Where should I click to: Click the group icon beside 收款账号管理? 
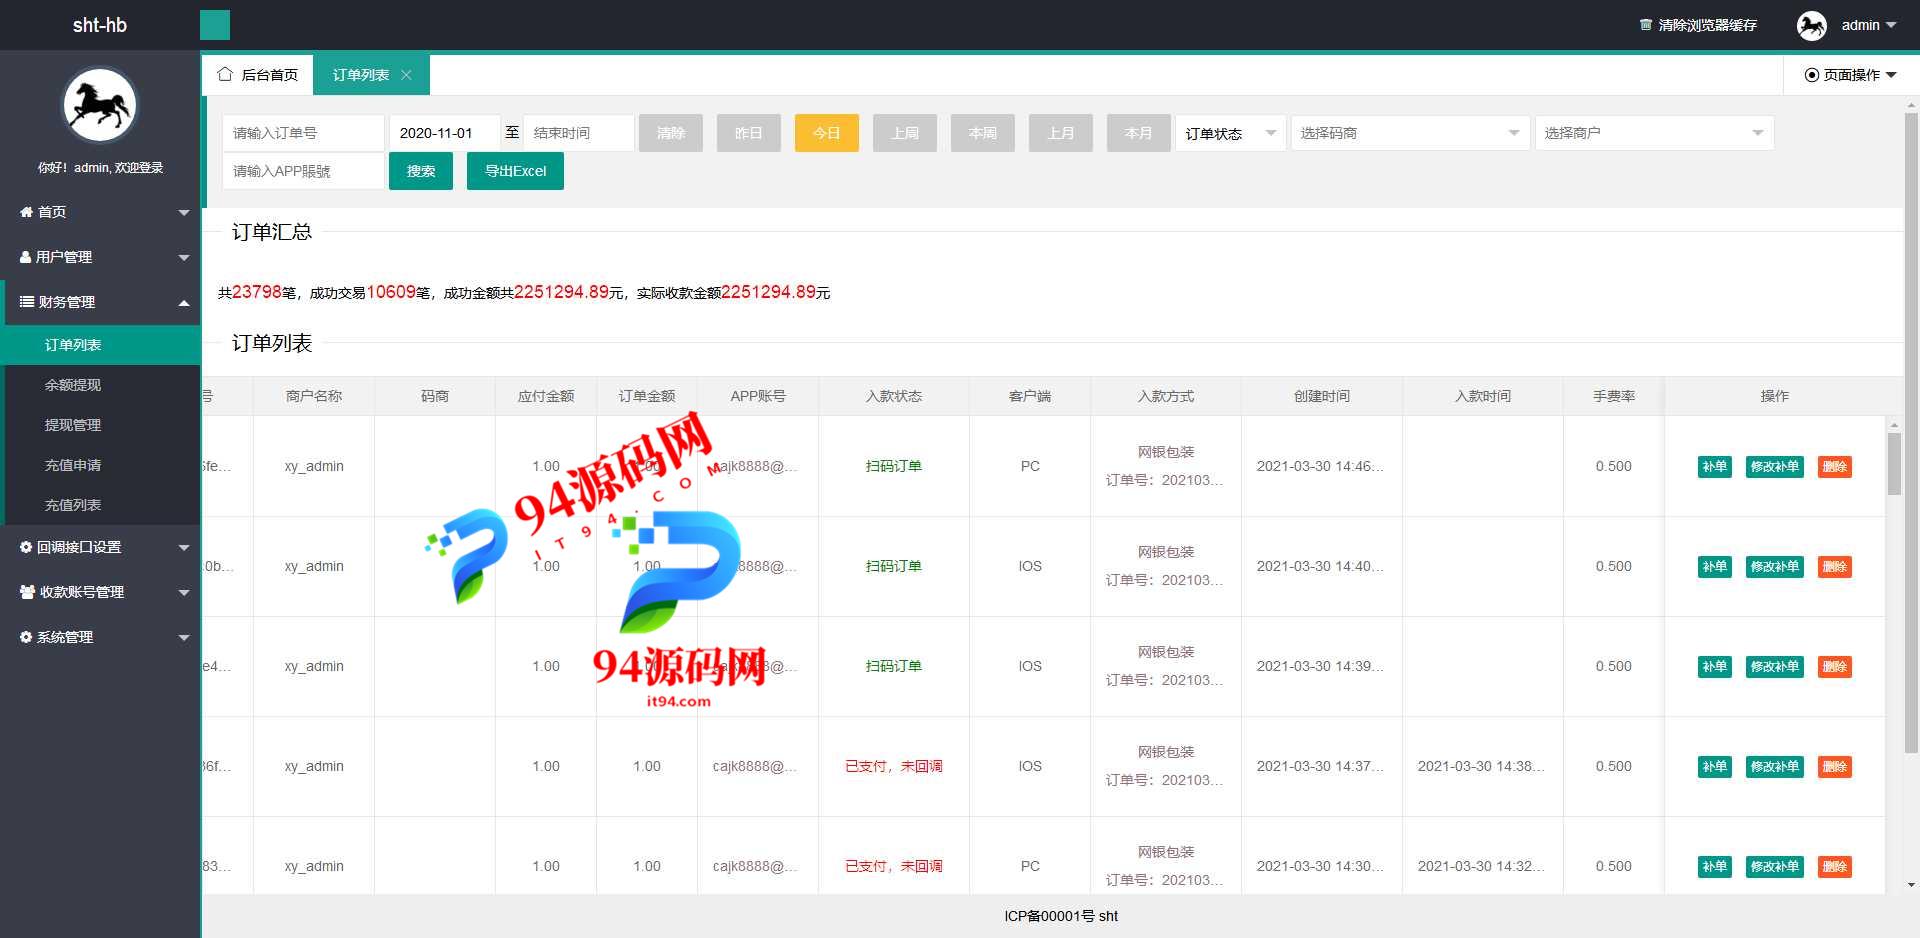pos(28,592)
